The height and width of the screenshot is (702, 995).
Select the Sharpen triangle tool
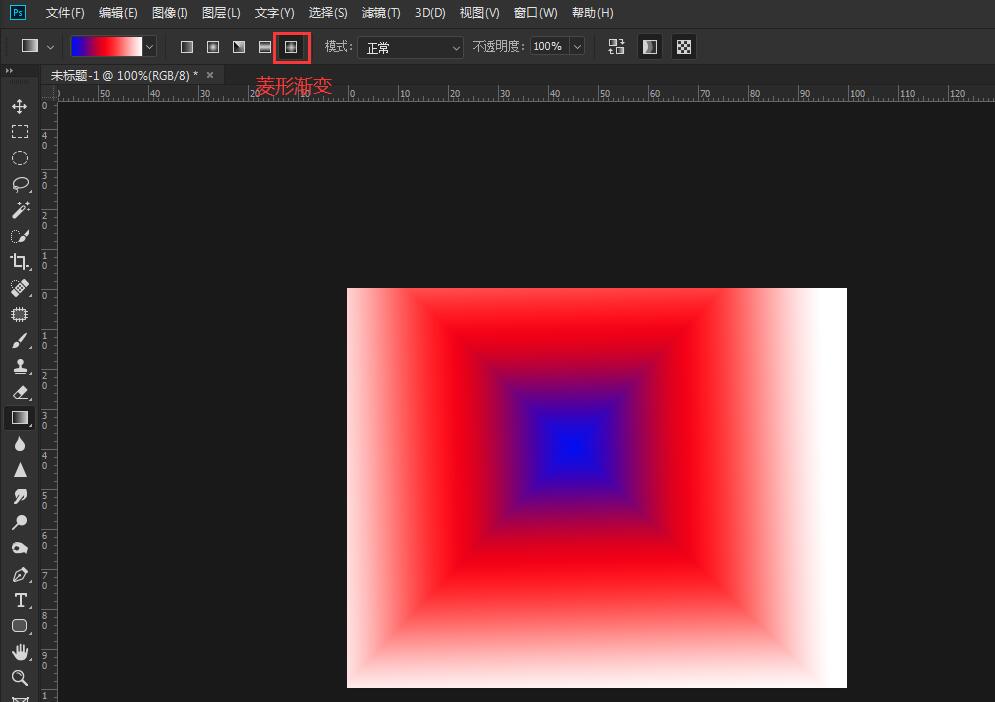[20, 470]
